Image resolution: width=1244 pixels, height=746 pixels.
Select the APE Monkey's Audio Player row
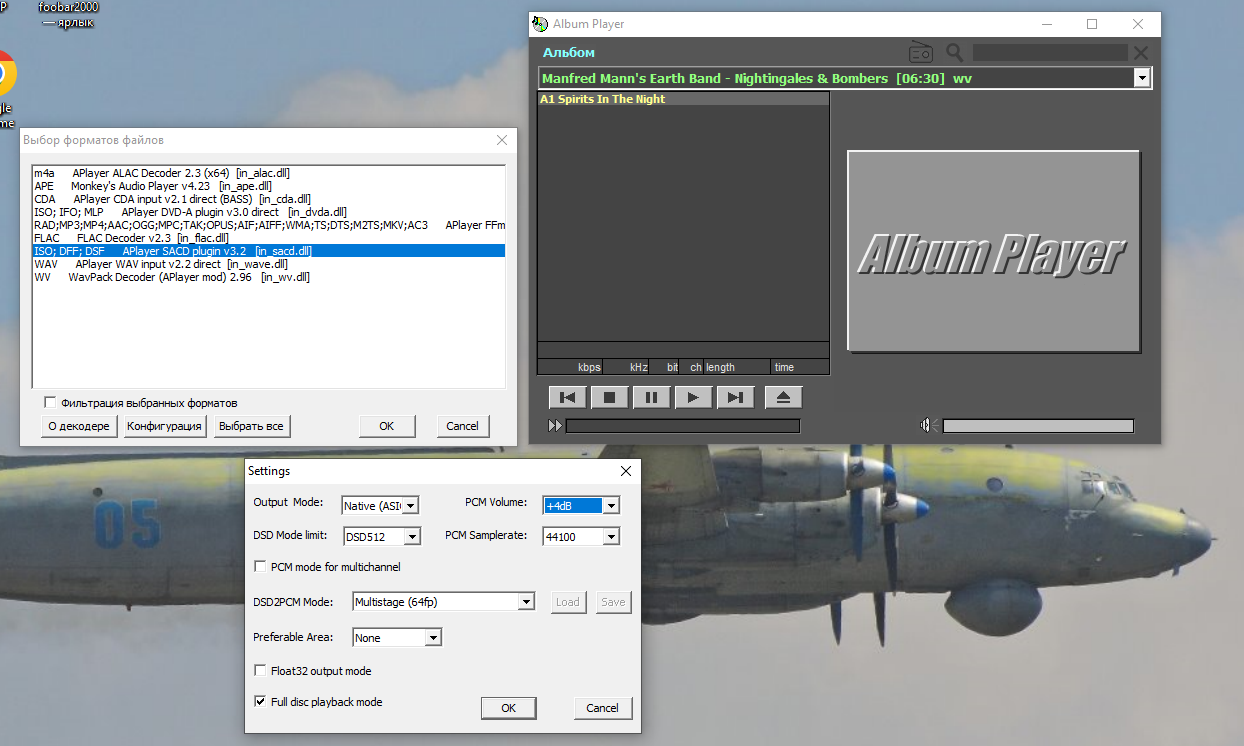pyautogui.click(x=269, y=186)
